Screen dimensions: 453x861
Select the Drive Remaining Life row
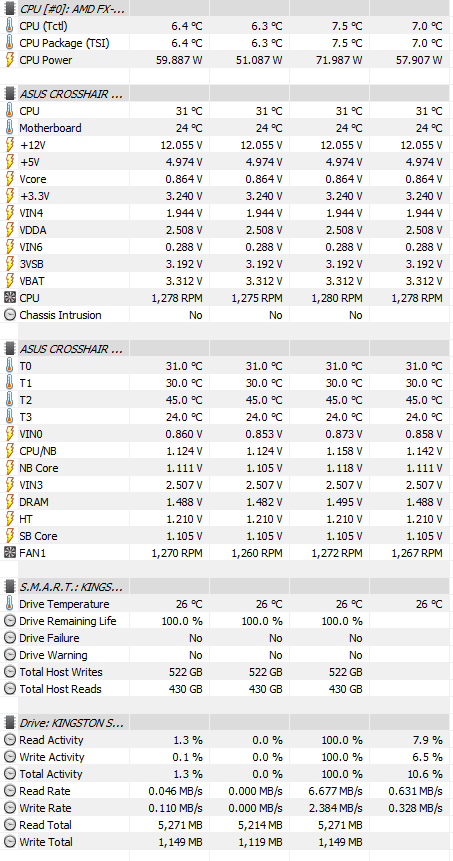point(226,621)
